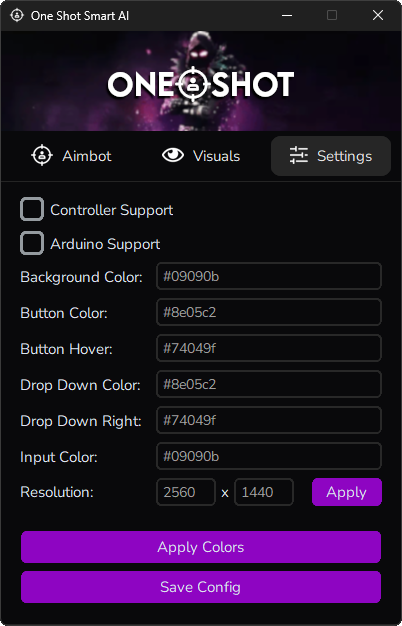Click the eye icon on the Visuals tab
The width and height of the screenshot is (402, 626).
pyautogui.click(x=173, y=155)
